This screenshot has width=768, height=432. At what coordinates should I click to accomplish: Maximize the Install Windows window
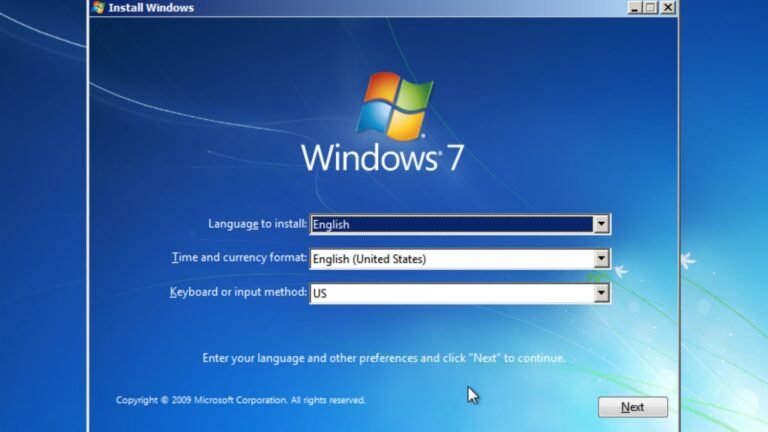(x=650, y=7)
